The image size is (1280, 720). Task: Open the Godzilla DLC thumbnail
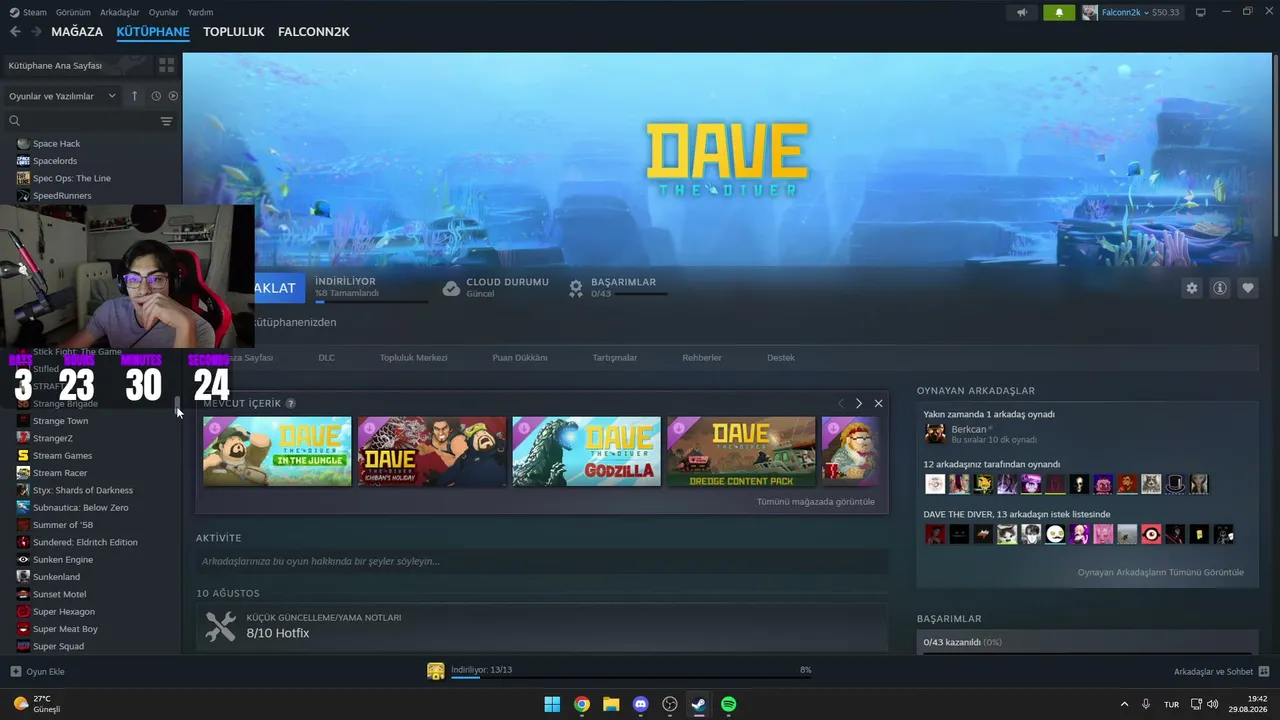tap(587, 451)
